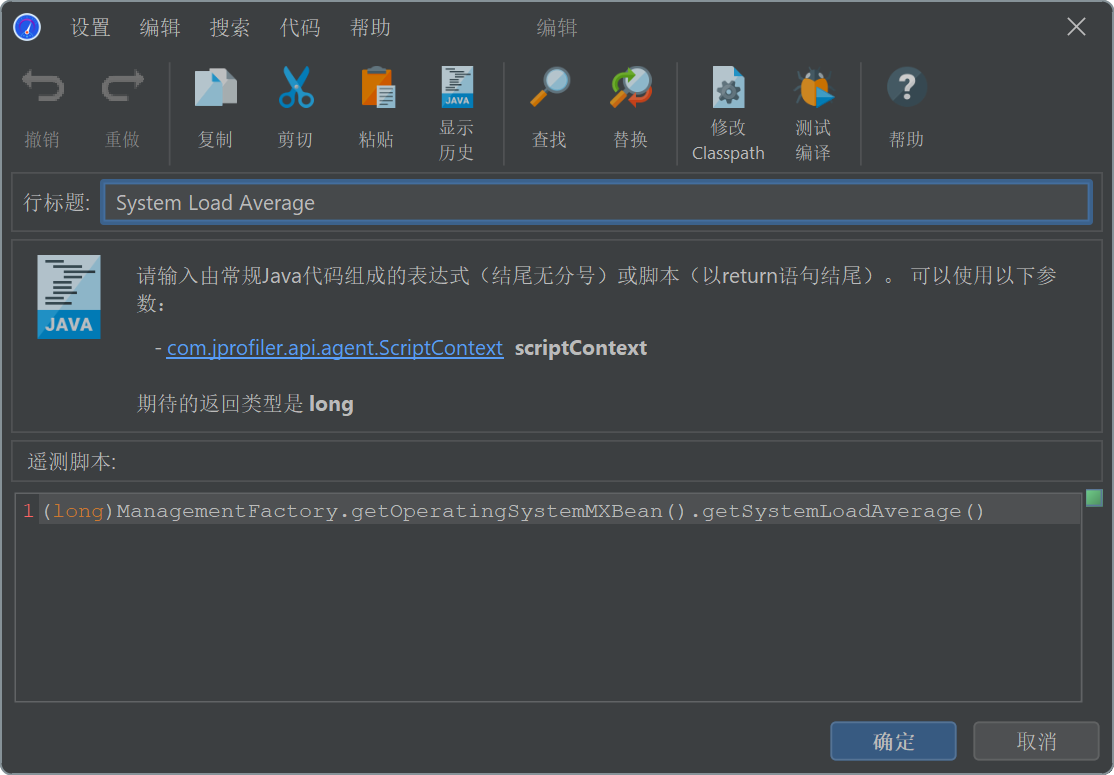Click the 期待的返回类型是 long text
This screenshot has width=1114, height=775.
pyautogui.click(x=245, y=404)
